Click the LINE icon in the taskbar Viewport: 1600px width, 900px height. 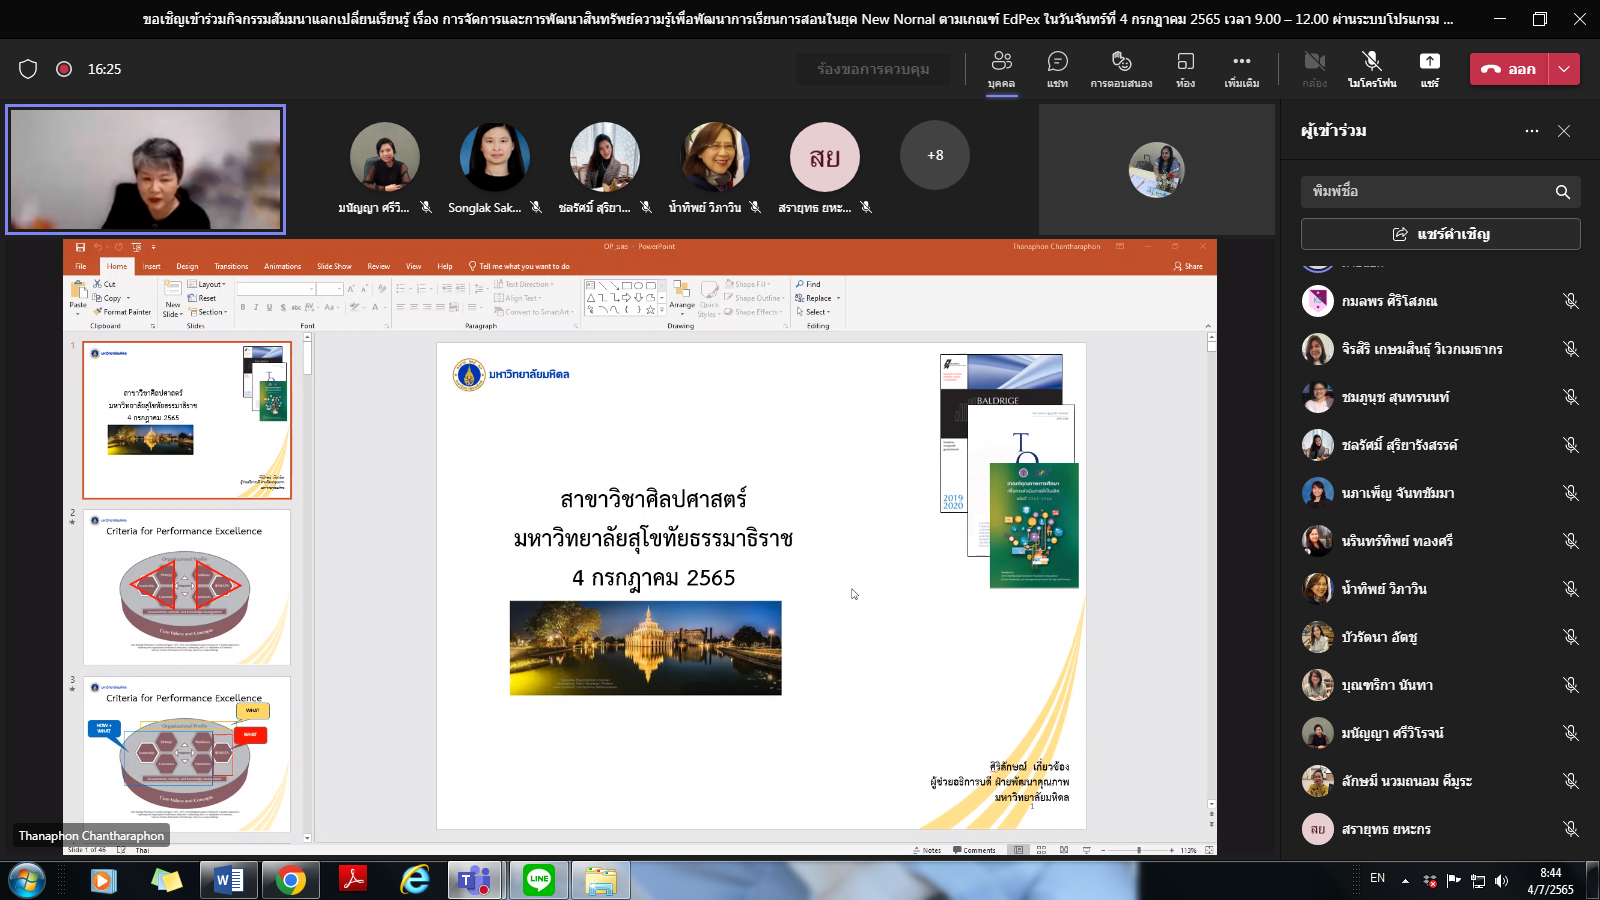tap(539, 880)
